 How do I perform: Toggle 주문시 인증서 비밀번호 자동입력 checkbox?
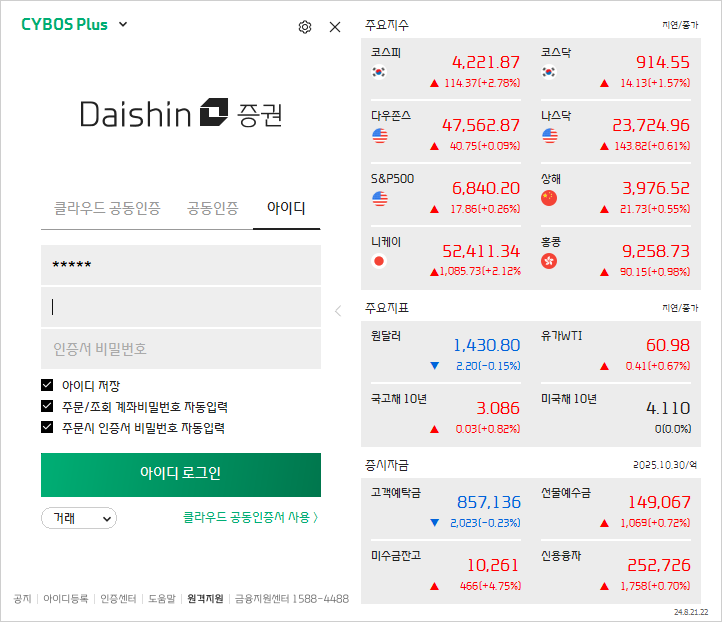(x=47, y=427)
